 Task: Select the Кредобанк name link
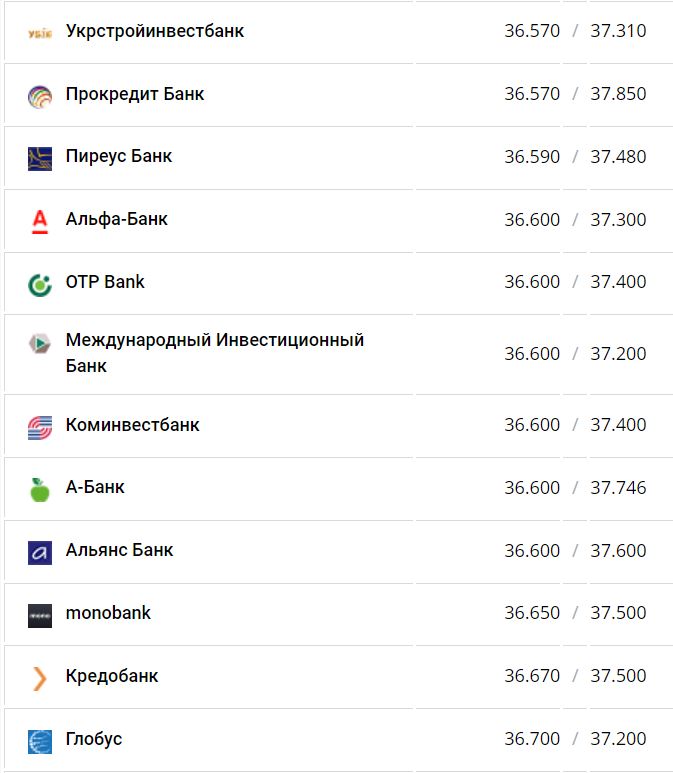pos(112,676)
